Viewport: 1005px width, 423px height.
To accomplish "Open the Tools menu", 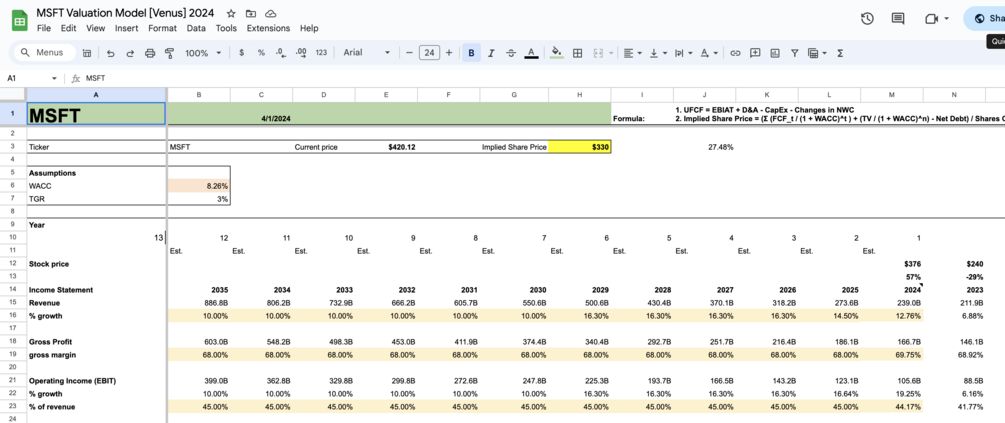I will click(x=226, y=28).
